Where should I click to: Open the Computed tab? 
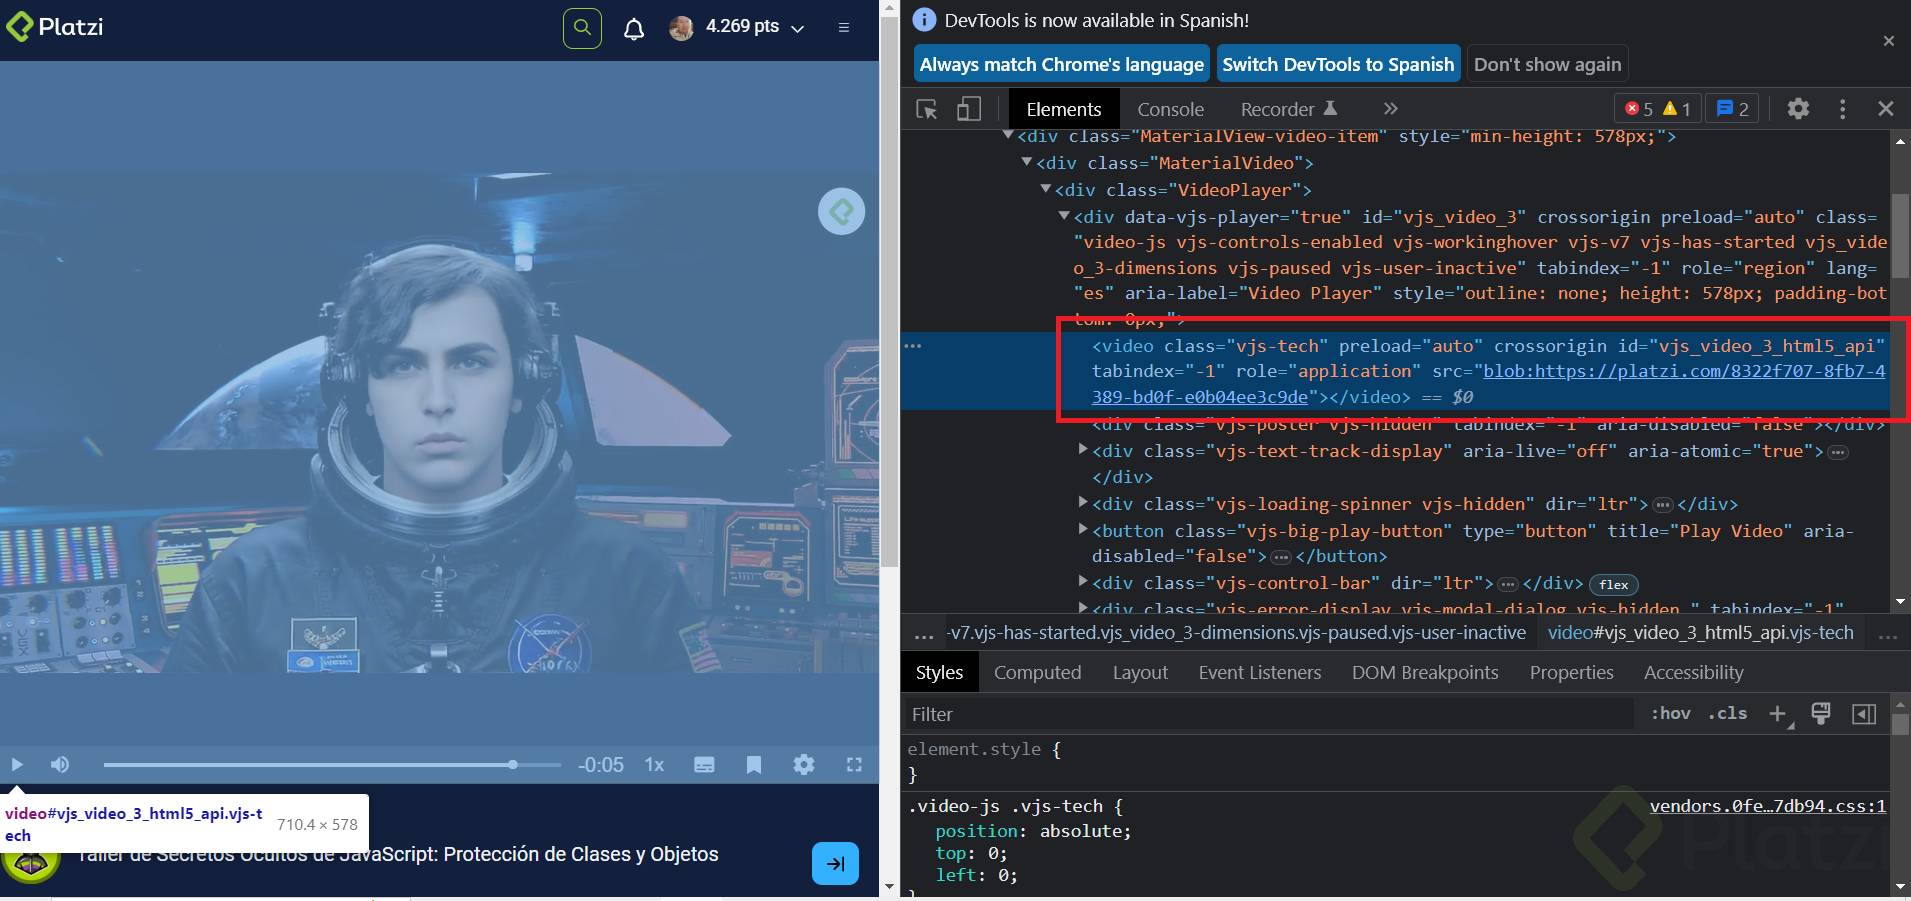1037,673
